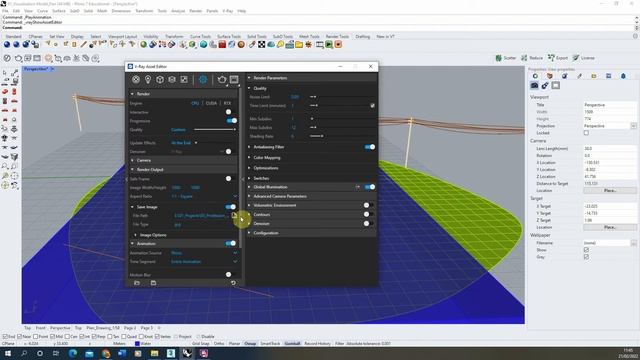Open the Time Segment dropdown

click(x=235, y=262)
